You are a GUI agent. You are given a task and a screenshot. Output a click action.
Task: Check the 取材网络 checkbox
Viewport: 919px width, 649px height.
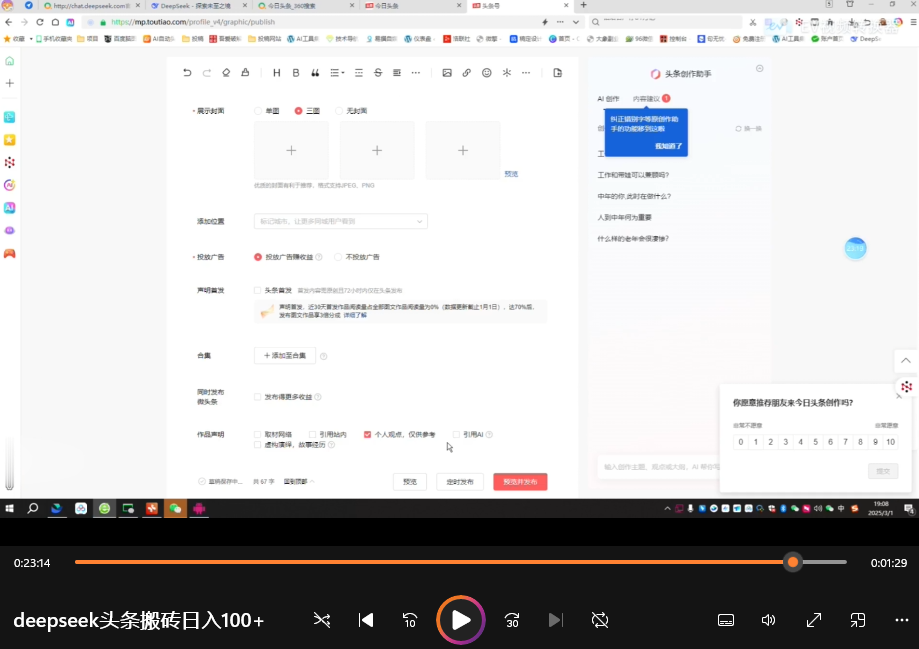pyautogui.click(x=257, y=434)
